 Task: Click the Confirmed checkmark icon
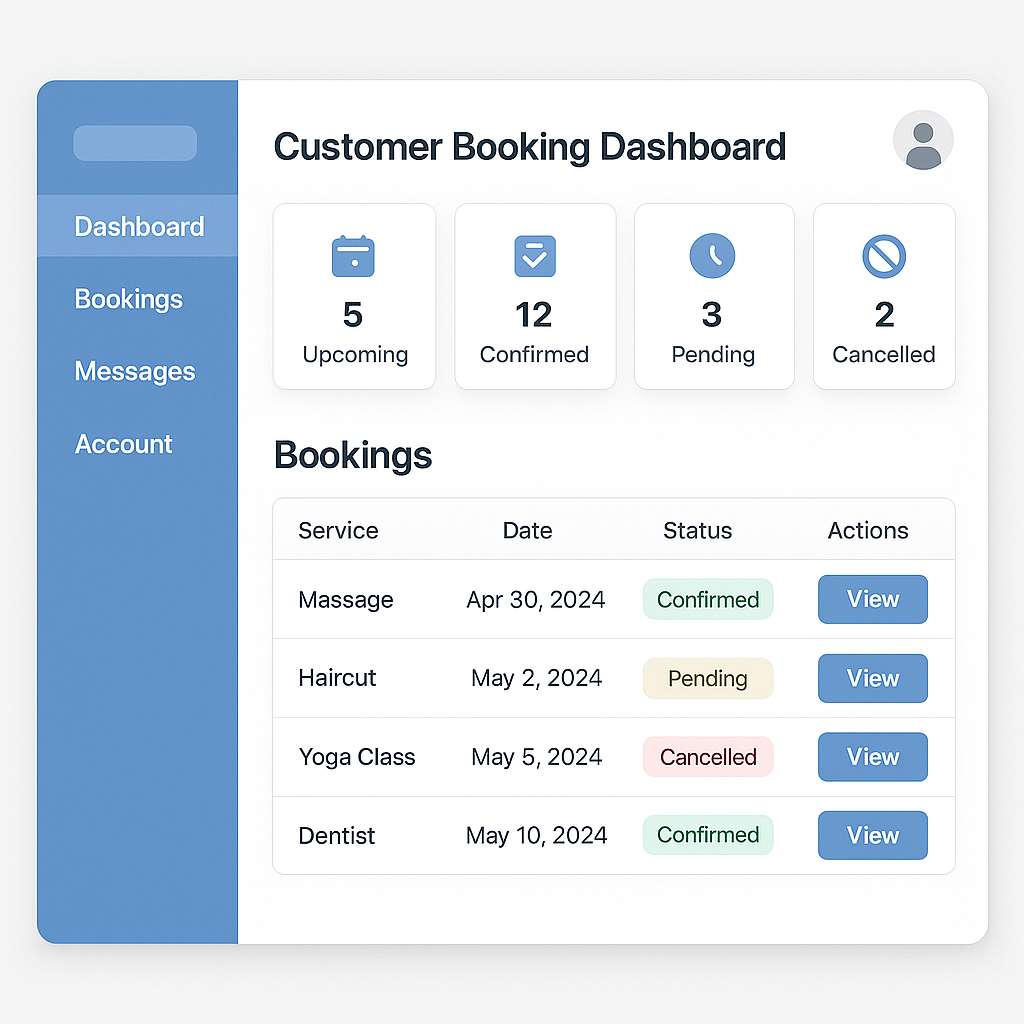point(534,256)
